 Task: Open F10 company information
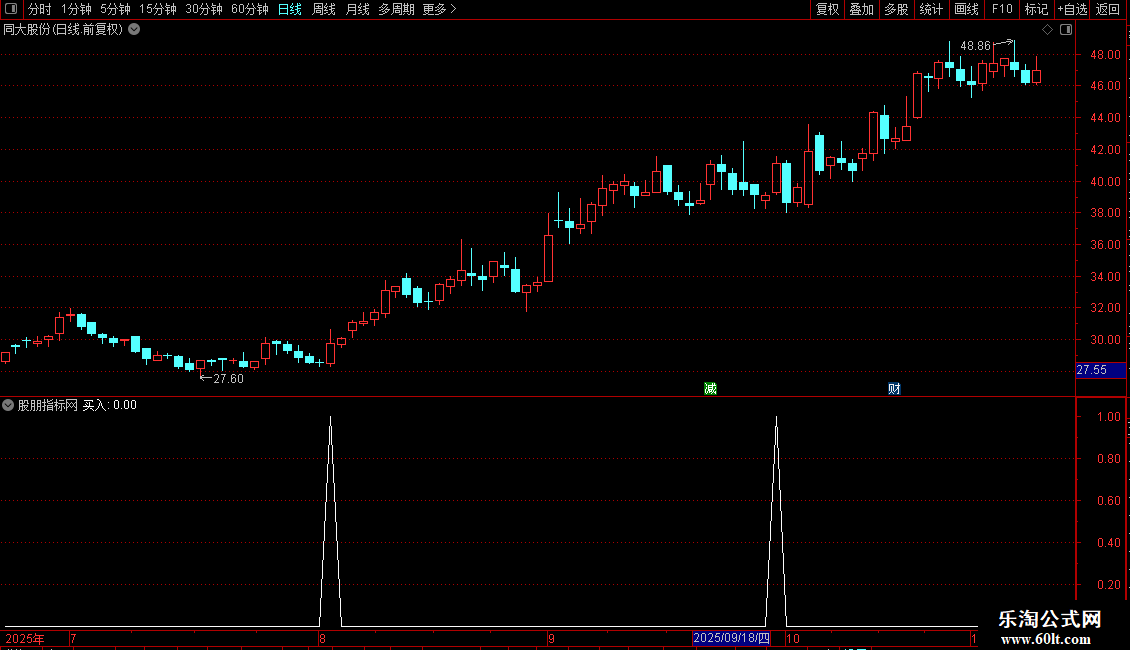1002,9
